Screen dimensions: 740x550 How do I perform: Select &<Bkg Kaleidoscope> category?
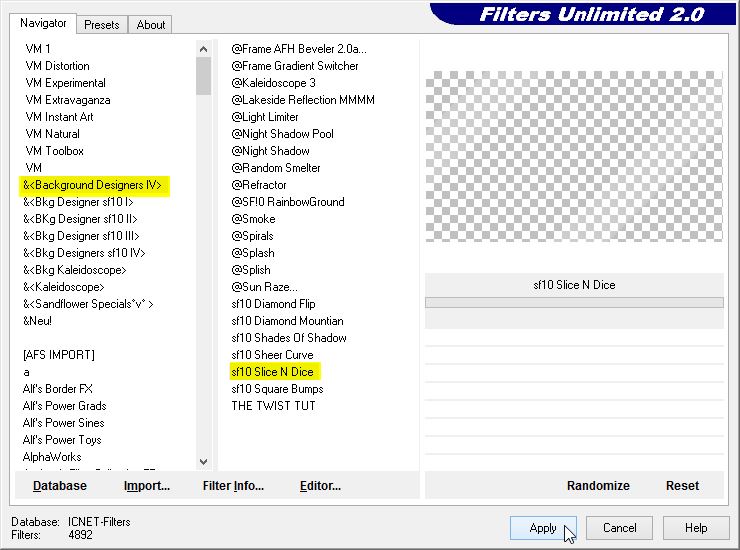[x=75, y=270]
